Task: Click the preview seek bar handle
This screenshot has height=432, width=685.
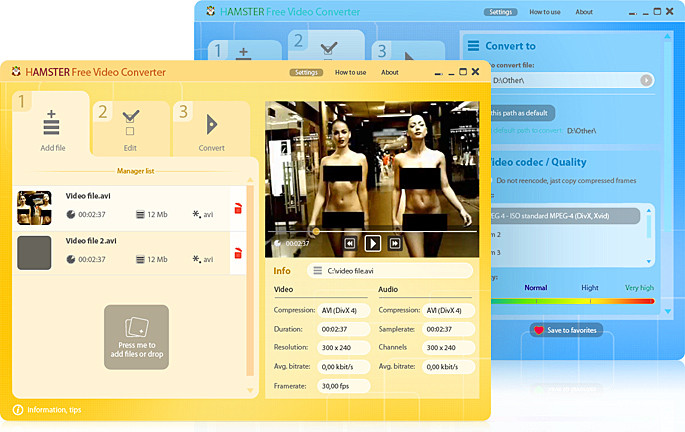Action: click(x=315, y=232)
